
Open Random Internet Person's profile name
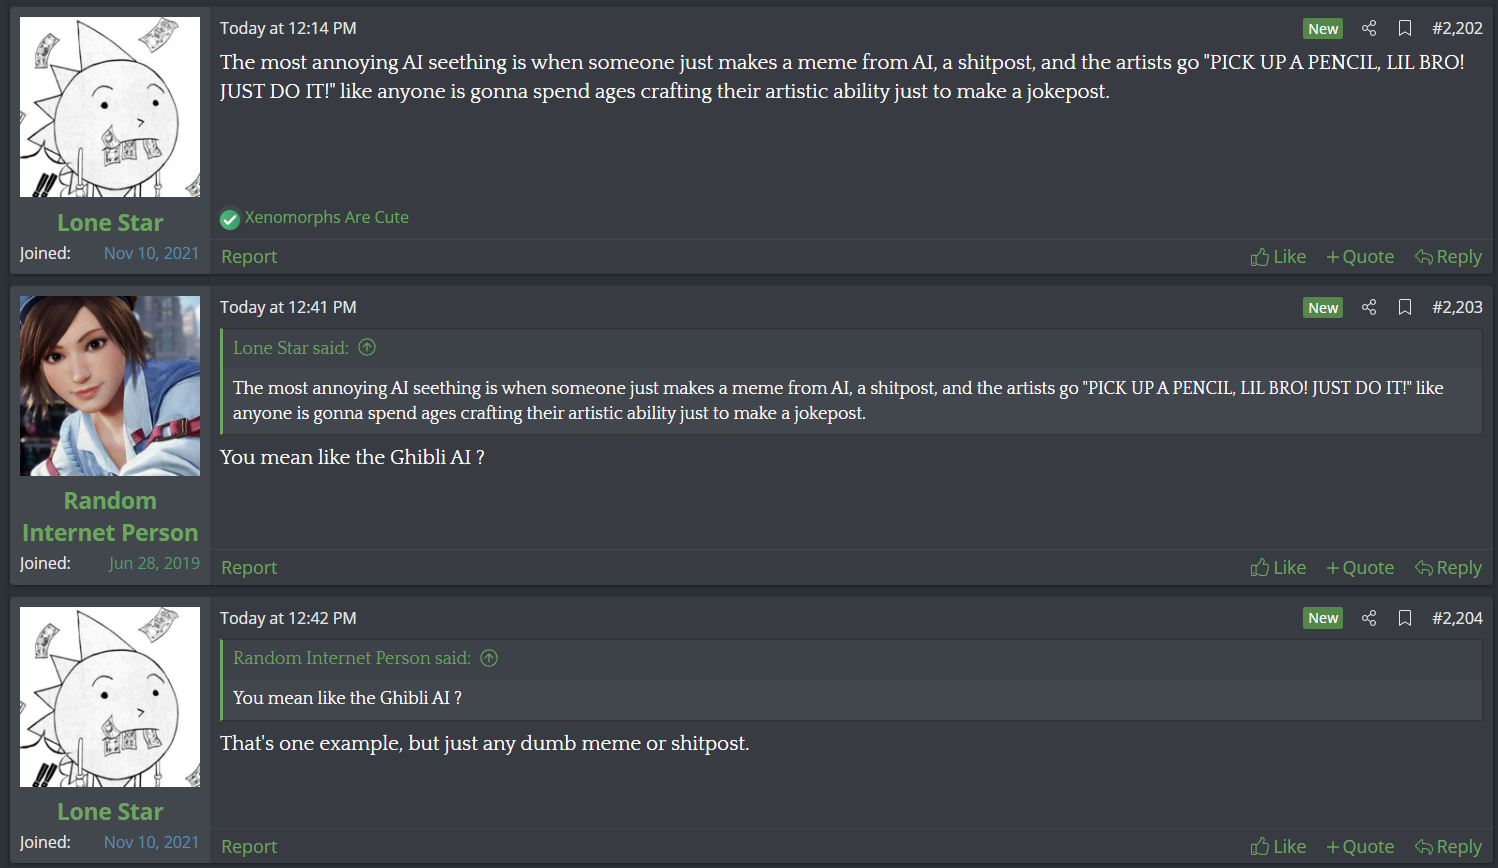tap(110, 516)
